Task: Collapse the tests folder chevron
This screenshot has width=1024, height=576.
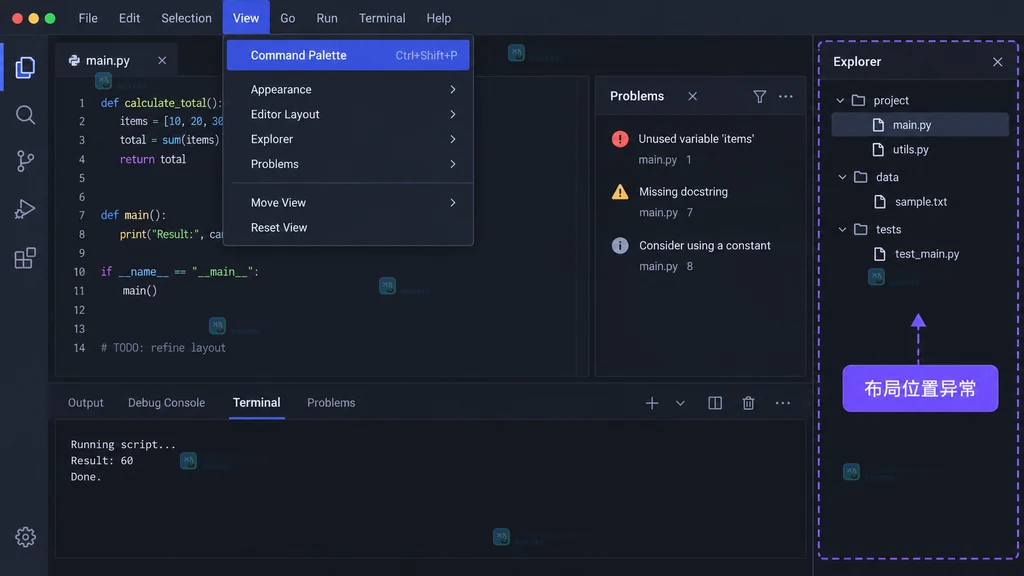Action: coord(842,229)
